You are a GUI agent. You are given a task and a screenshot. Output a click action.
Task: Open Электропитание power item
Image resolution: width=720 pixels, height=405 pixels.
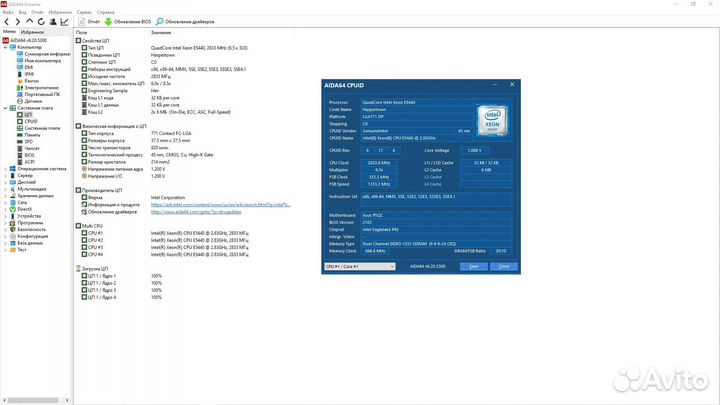point(38,87)
